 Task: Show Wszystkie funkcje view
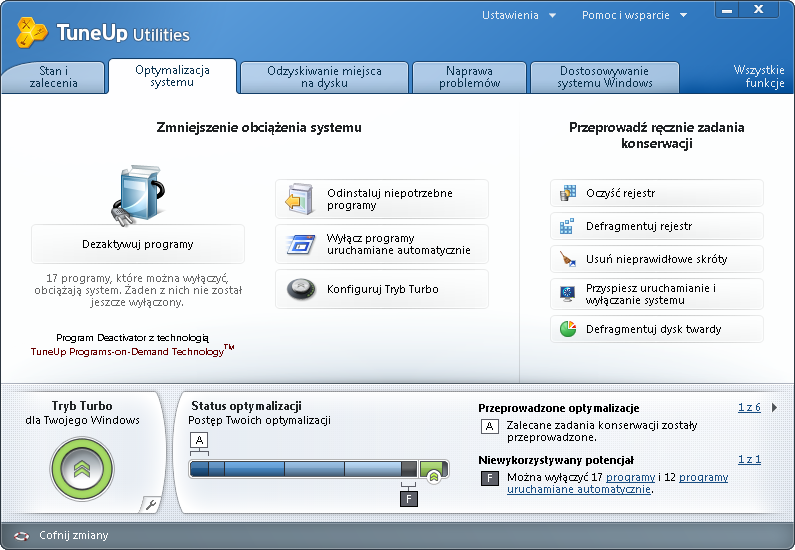point(759,77)
